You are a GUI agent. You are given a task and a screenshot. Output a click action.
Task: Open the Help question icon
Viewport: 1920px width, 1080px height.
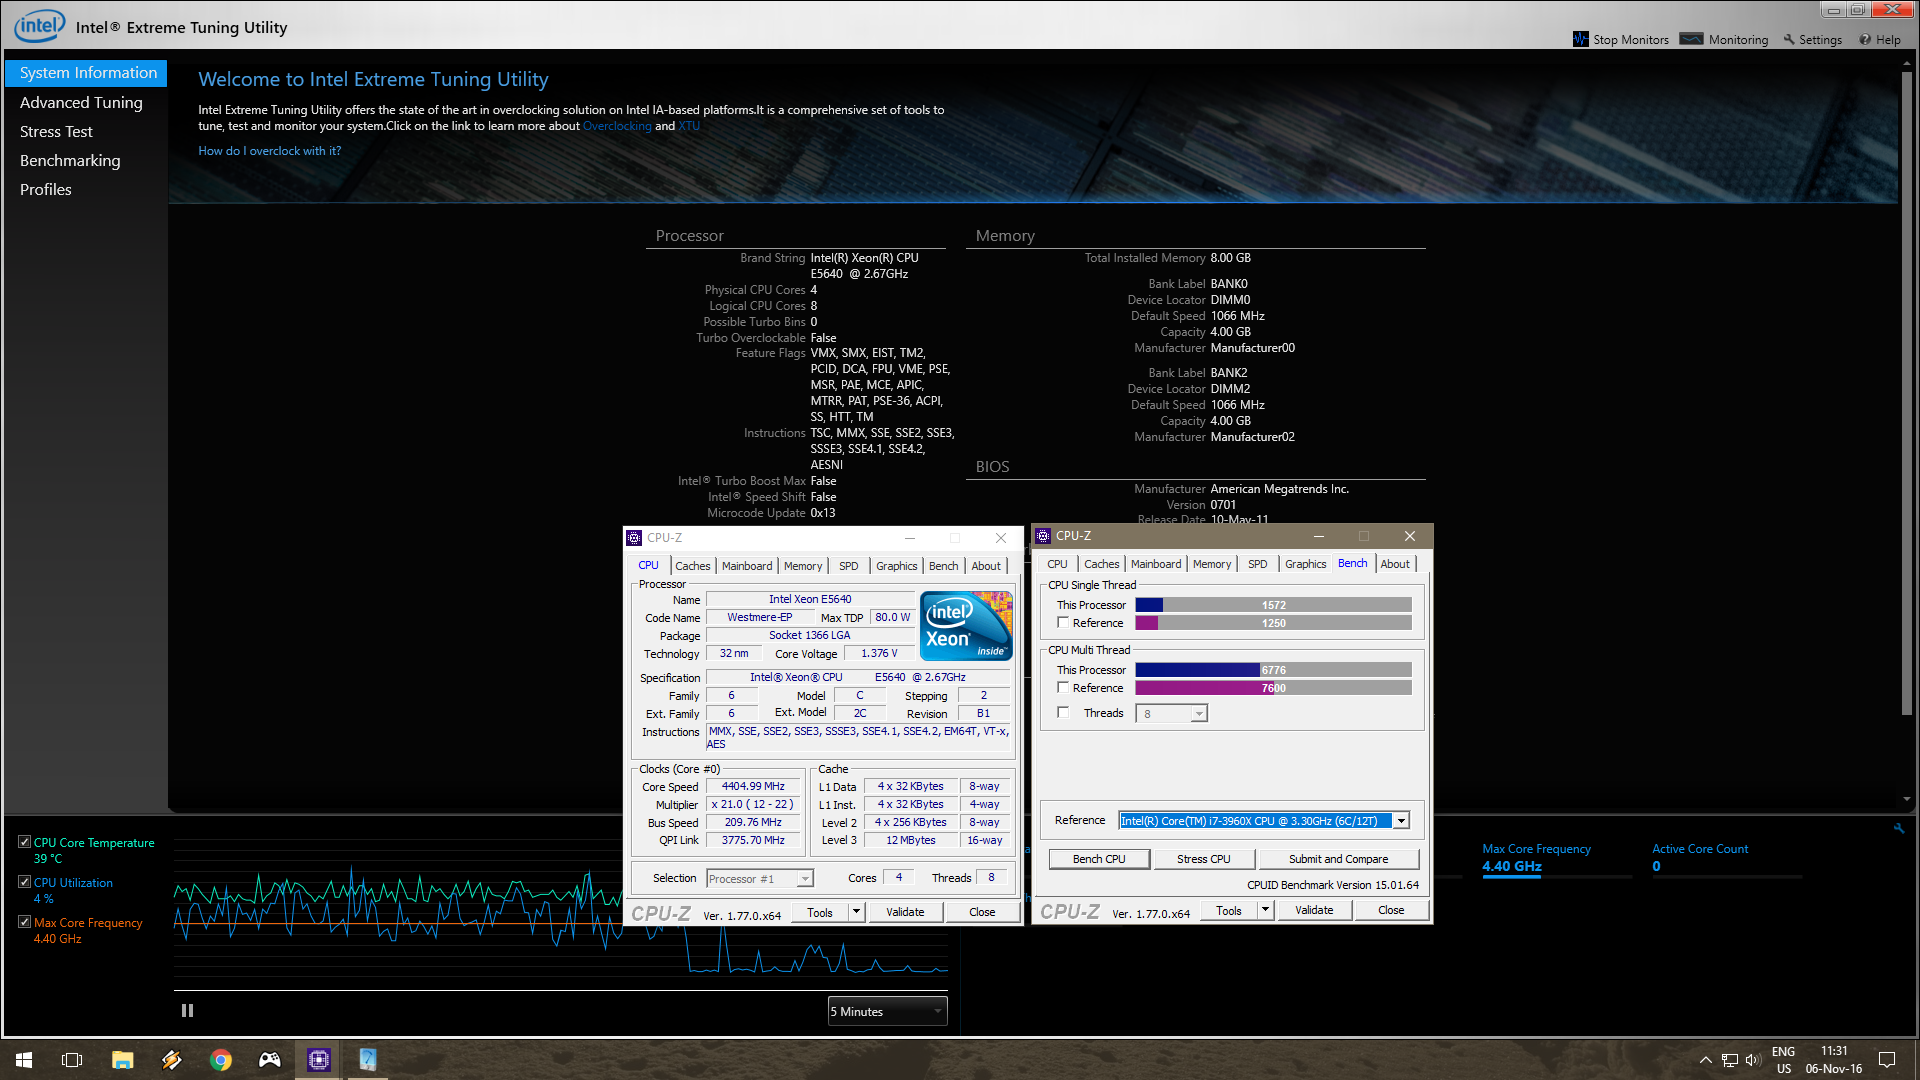click(x=1865, y=40)
